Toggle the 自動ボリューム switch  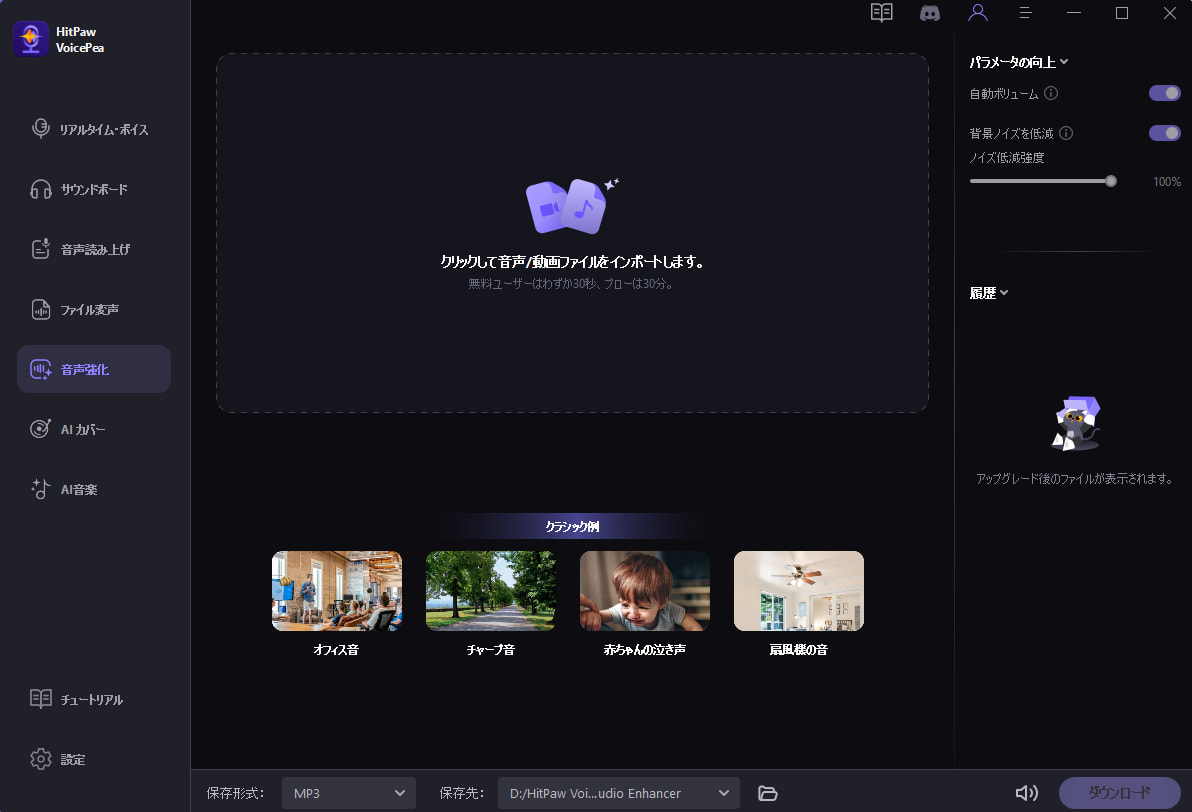coord(1164,93)
